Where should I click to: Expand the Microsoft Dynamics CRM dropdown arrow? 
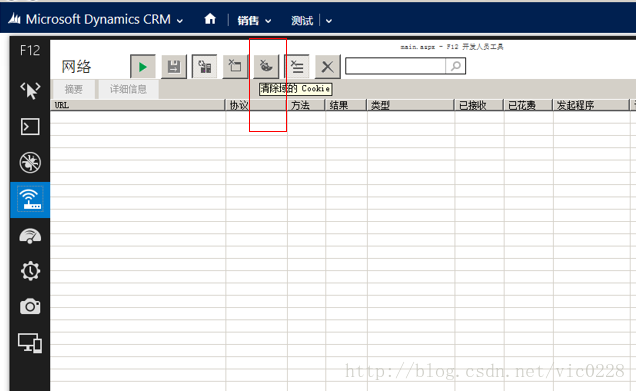(x=180, y=21)
